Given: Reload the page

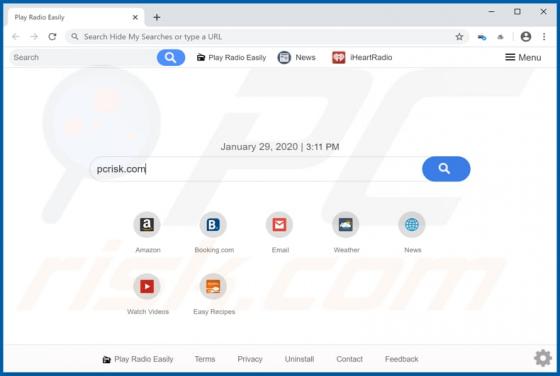Looking at the screenshot, I should [52, 36].
